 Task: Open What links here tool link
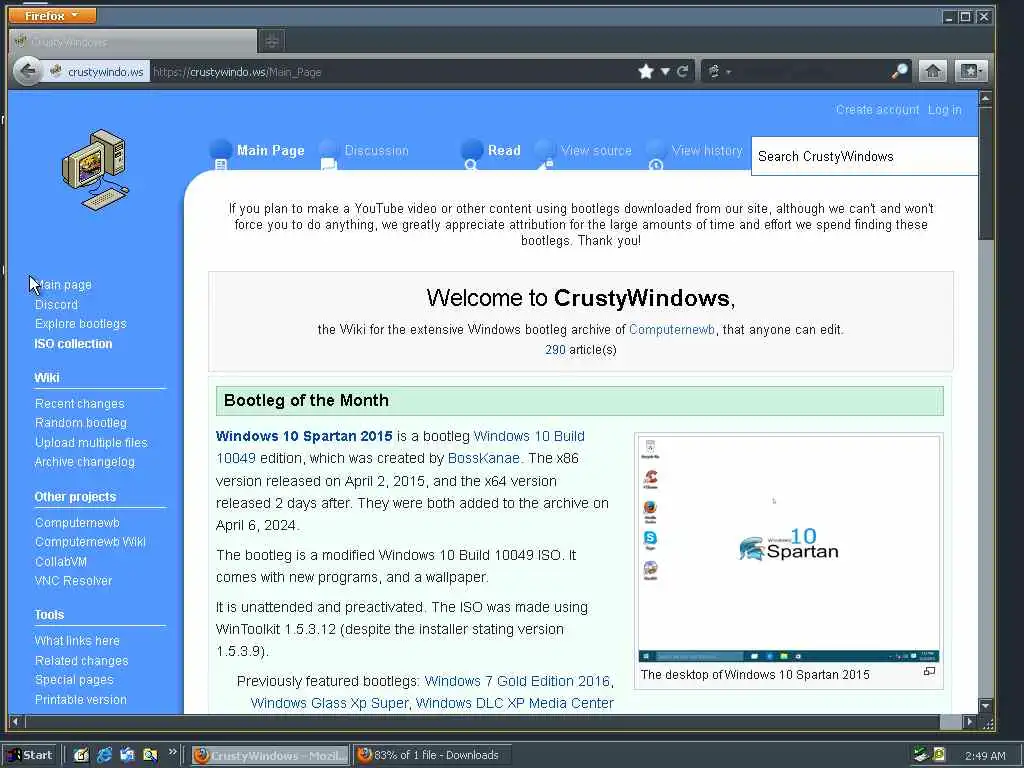click(77, 641)
